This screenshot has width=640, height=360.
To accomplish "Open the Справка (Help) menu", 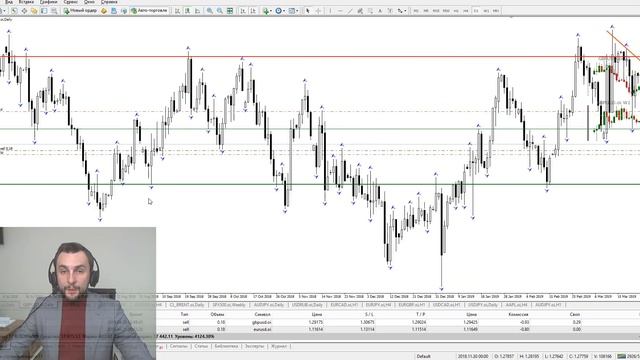I will 109,2.
